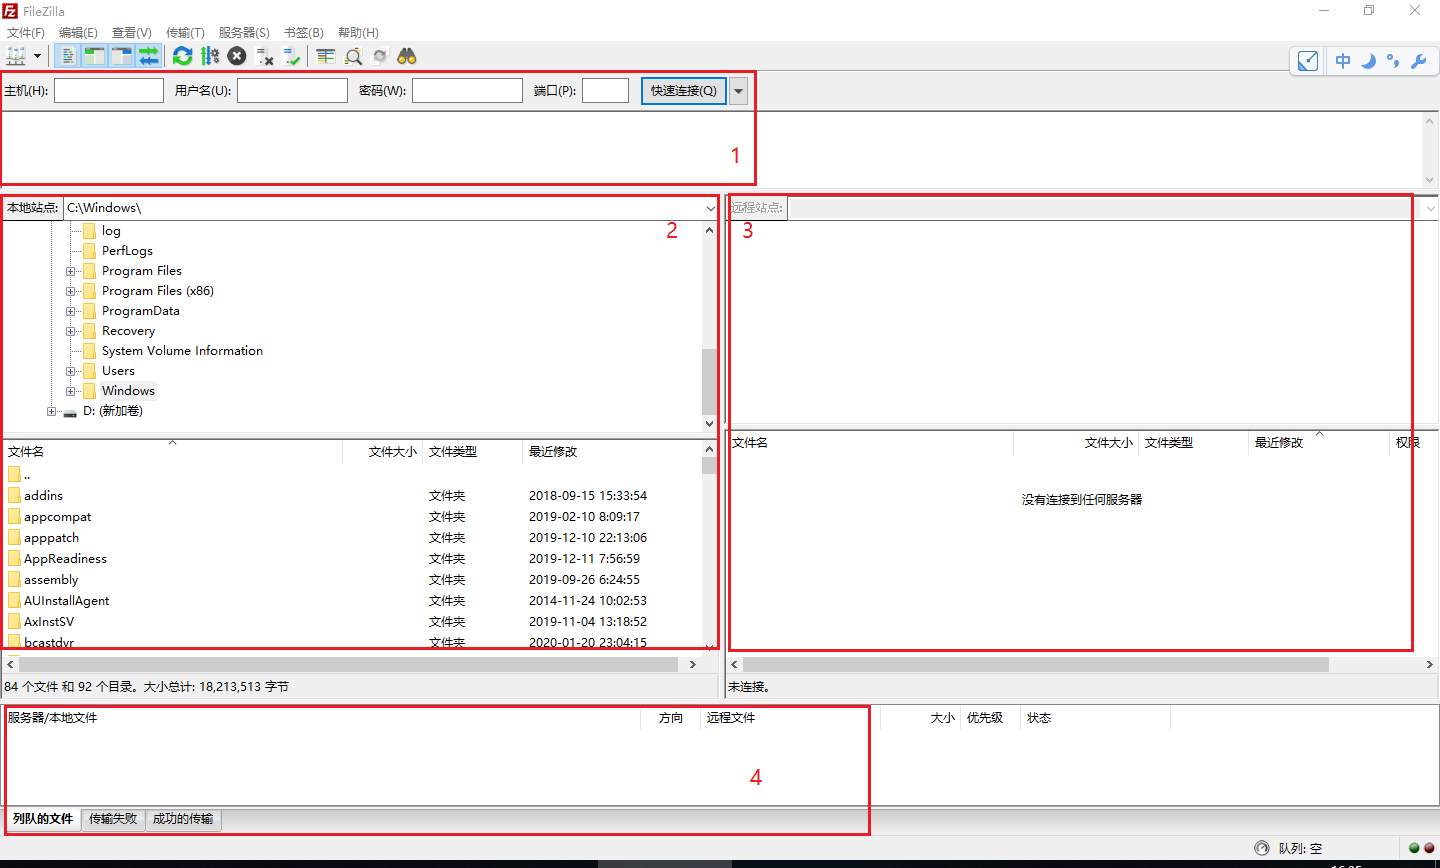1440x868 pixels.
Task: Click the remote pane horizontal scrollbar
Action: (1035, 664)
